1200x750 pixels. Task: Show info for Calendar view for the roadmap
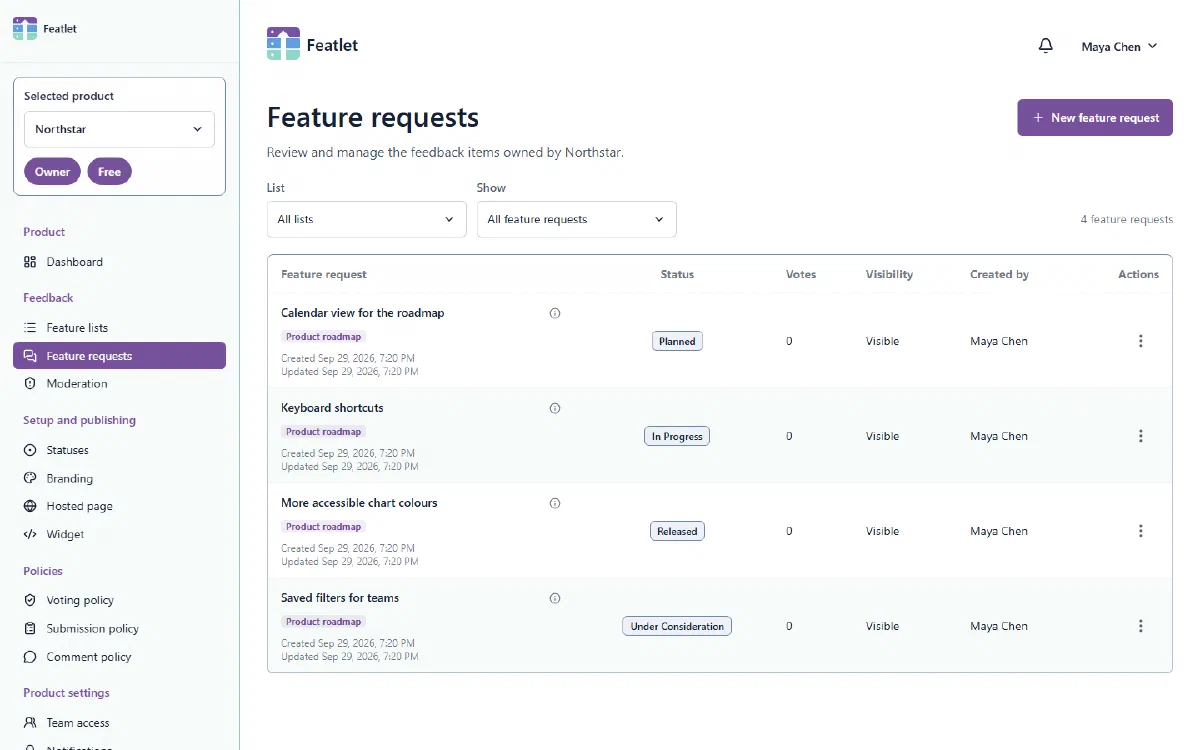pos(555,313)
